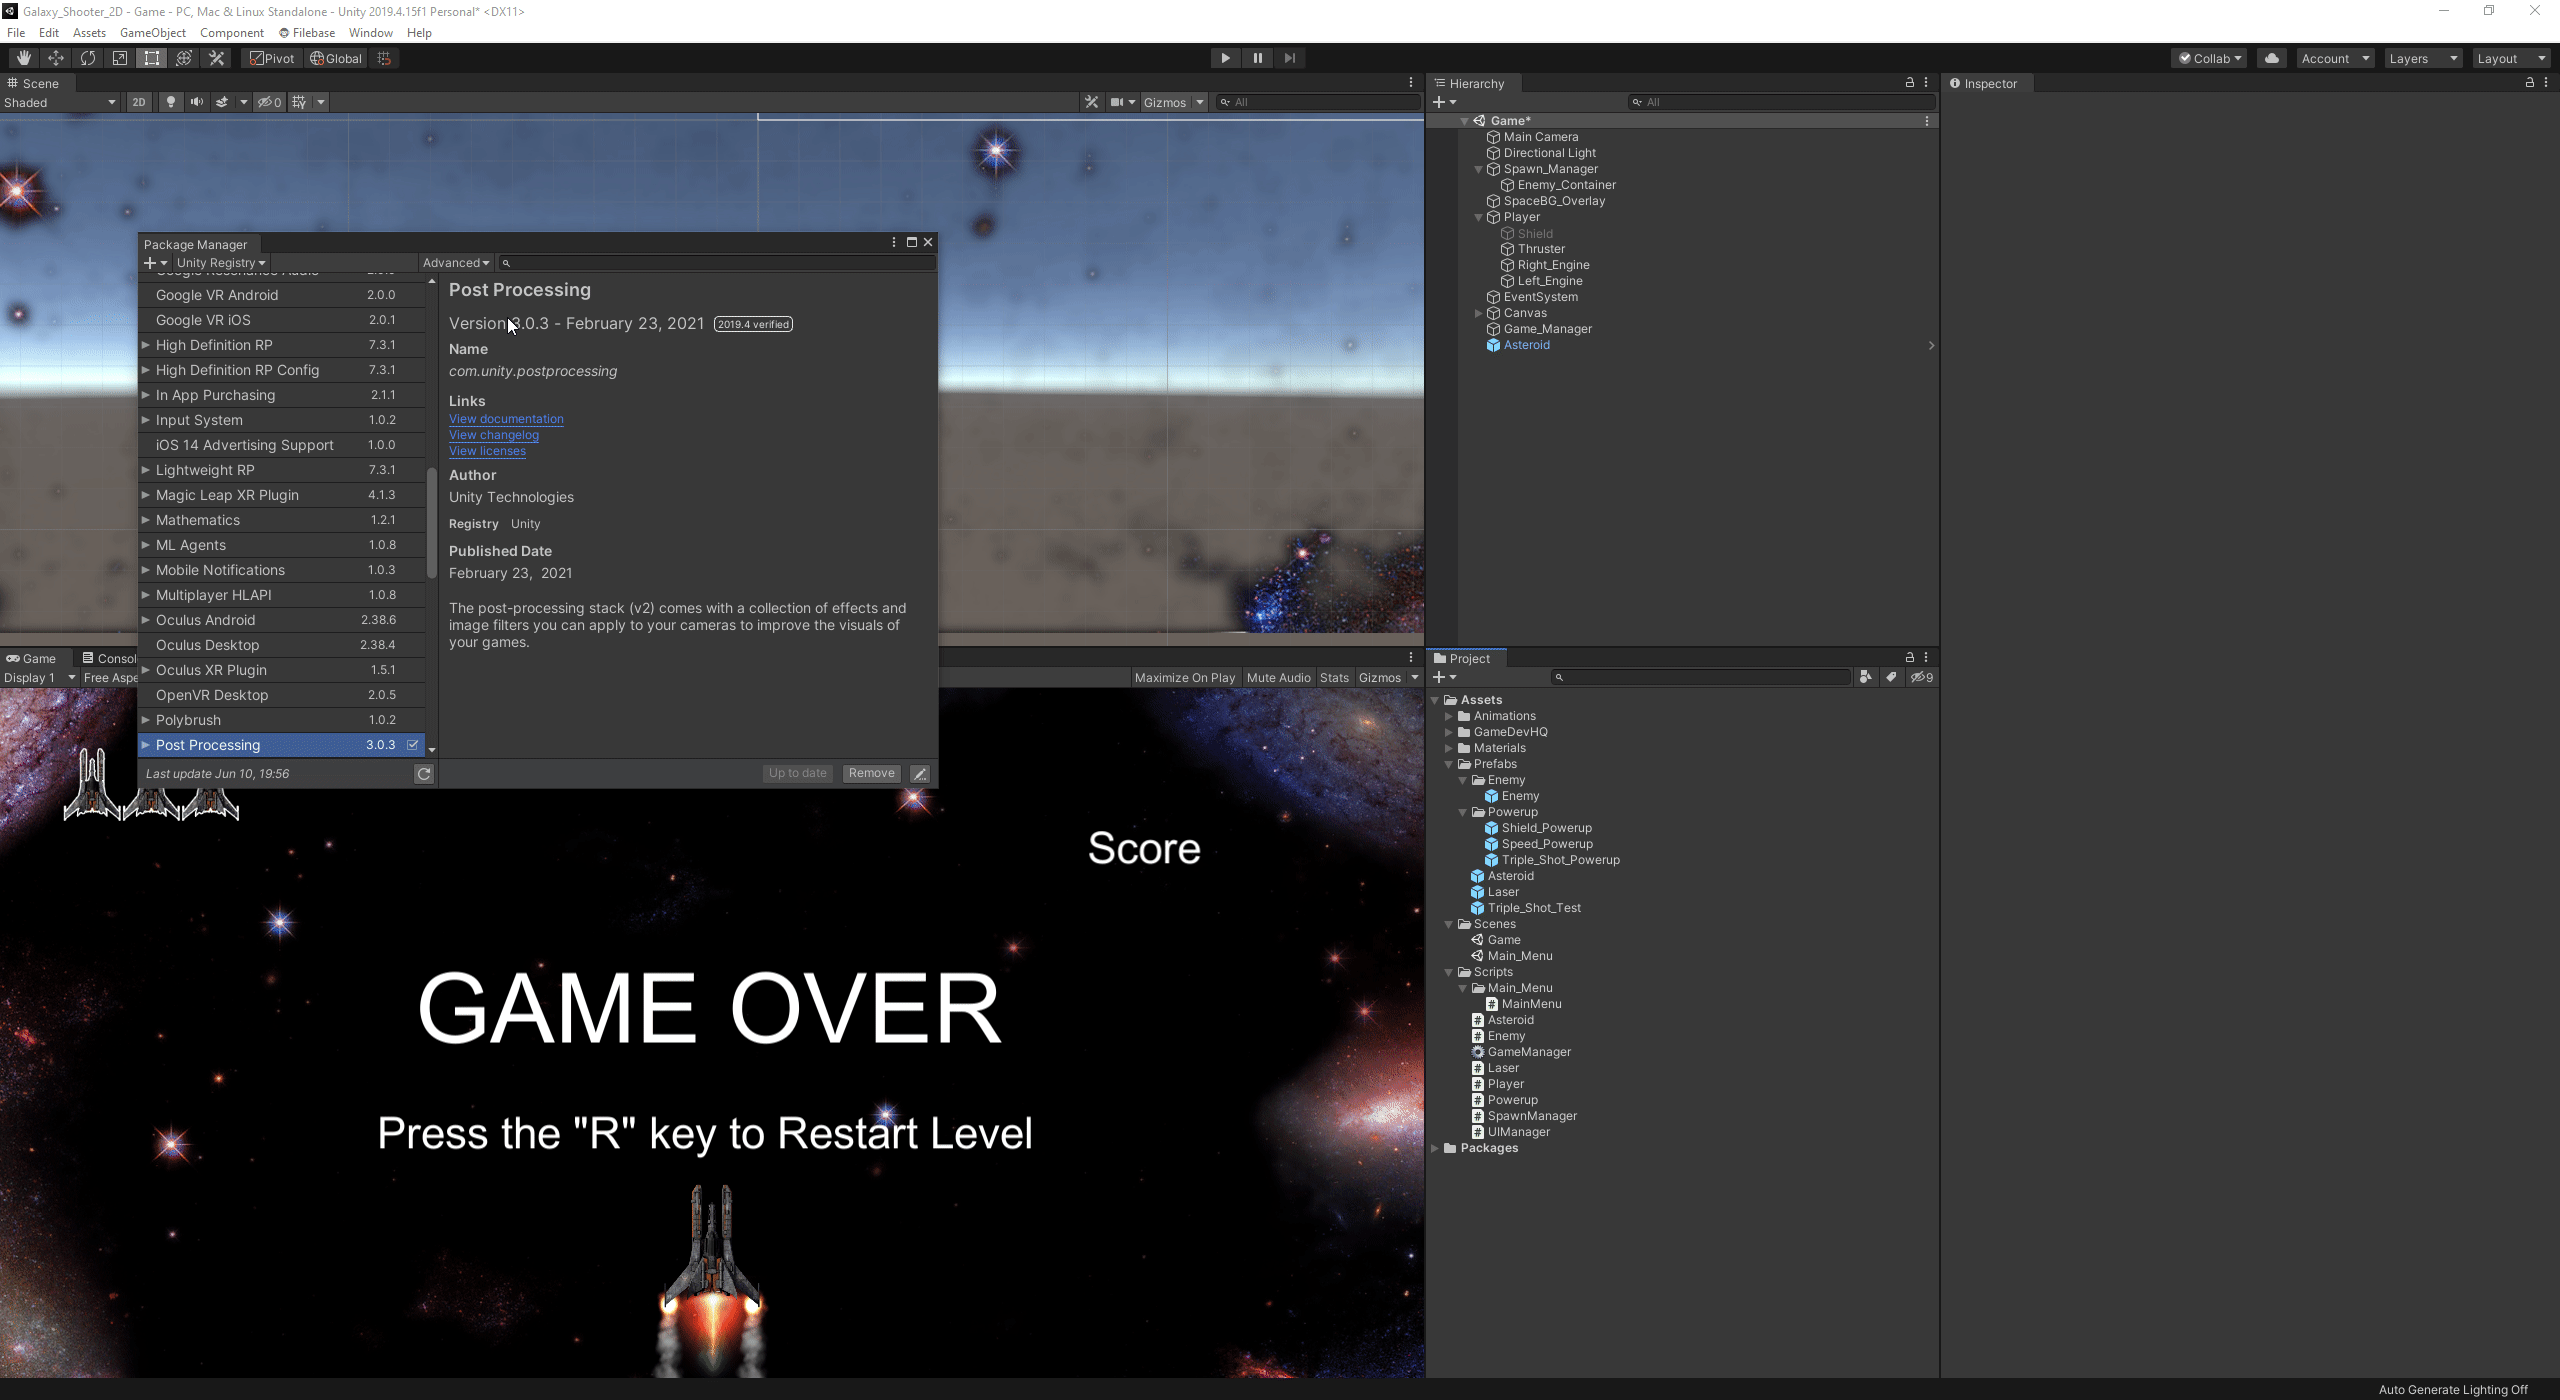Toggle scene lighting bulb icon

point(171,102)
